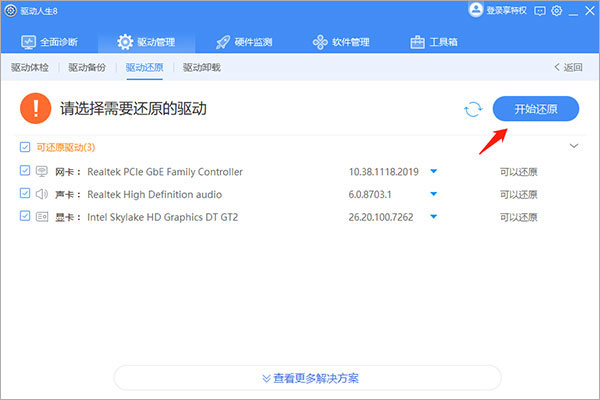Click Realtek PCIe GbE Family Controller text
This screenshot has height=400, width=600.
point(165,172)
